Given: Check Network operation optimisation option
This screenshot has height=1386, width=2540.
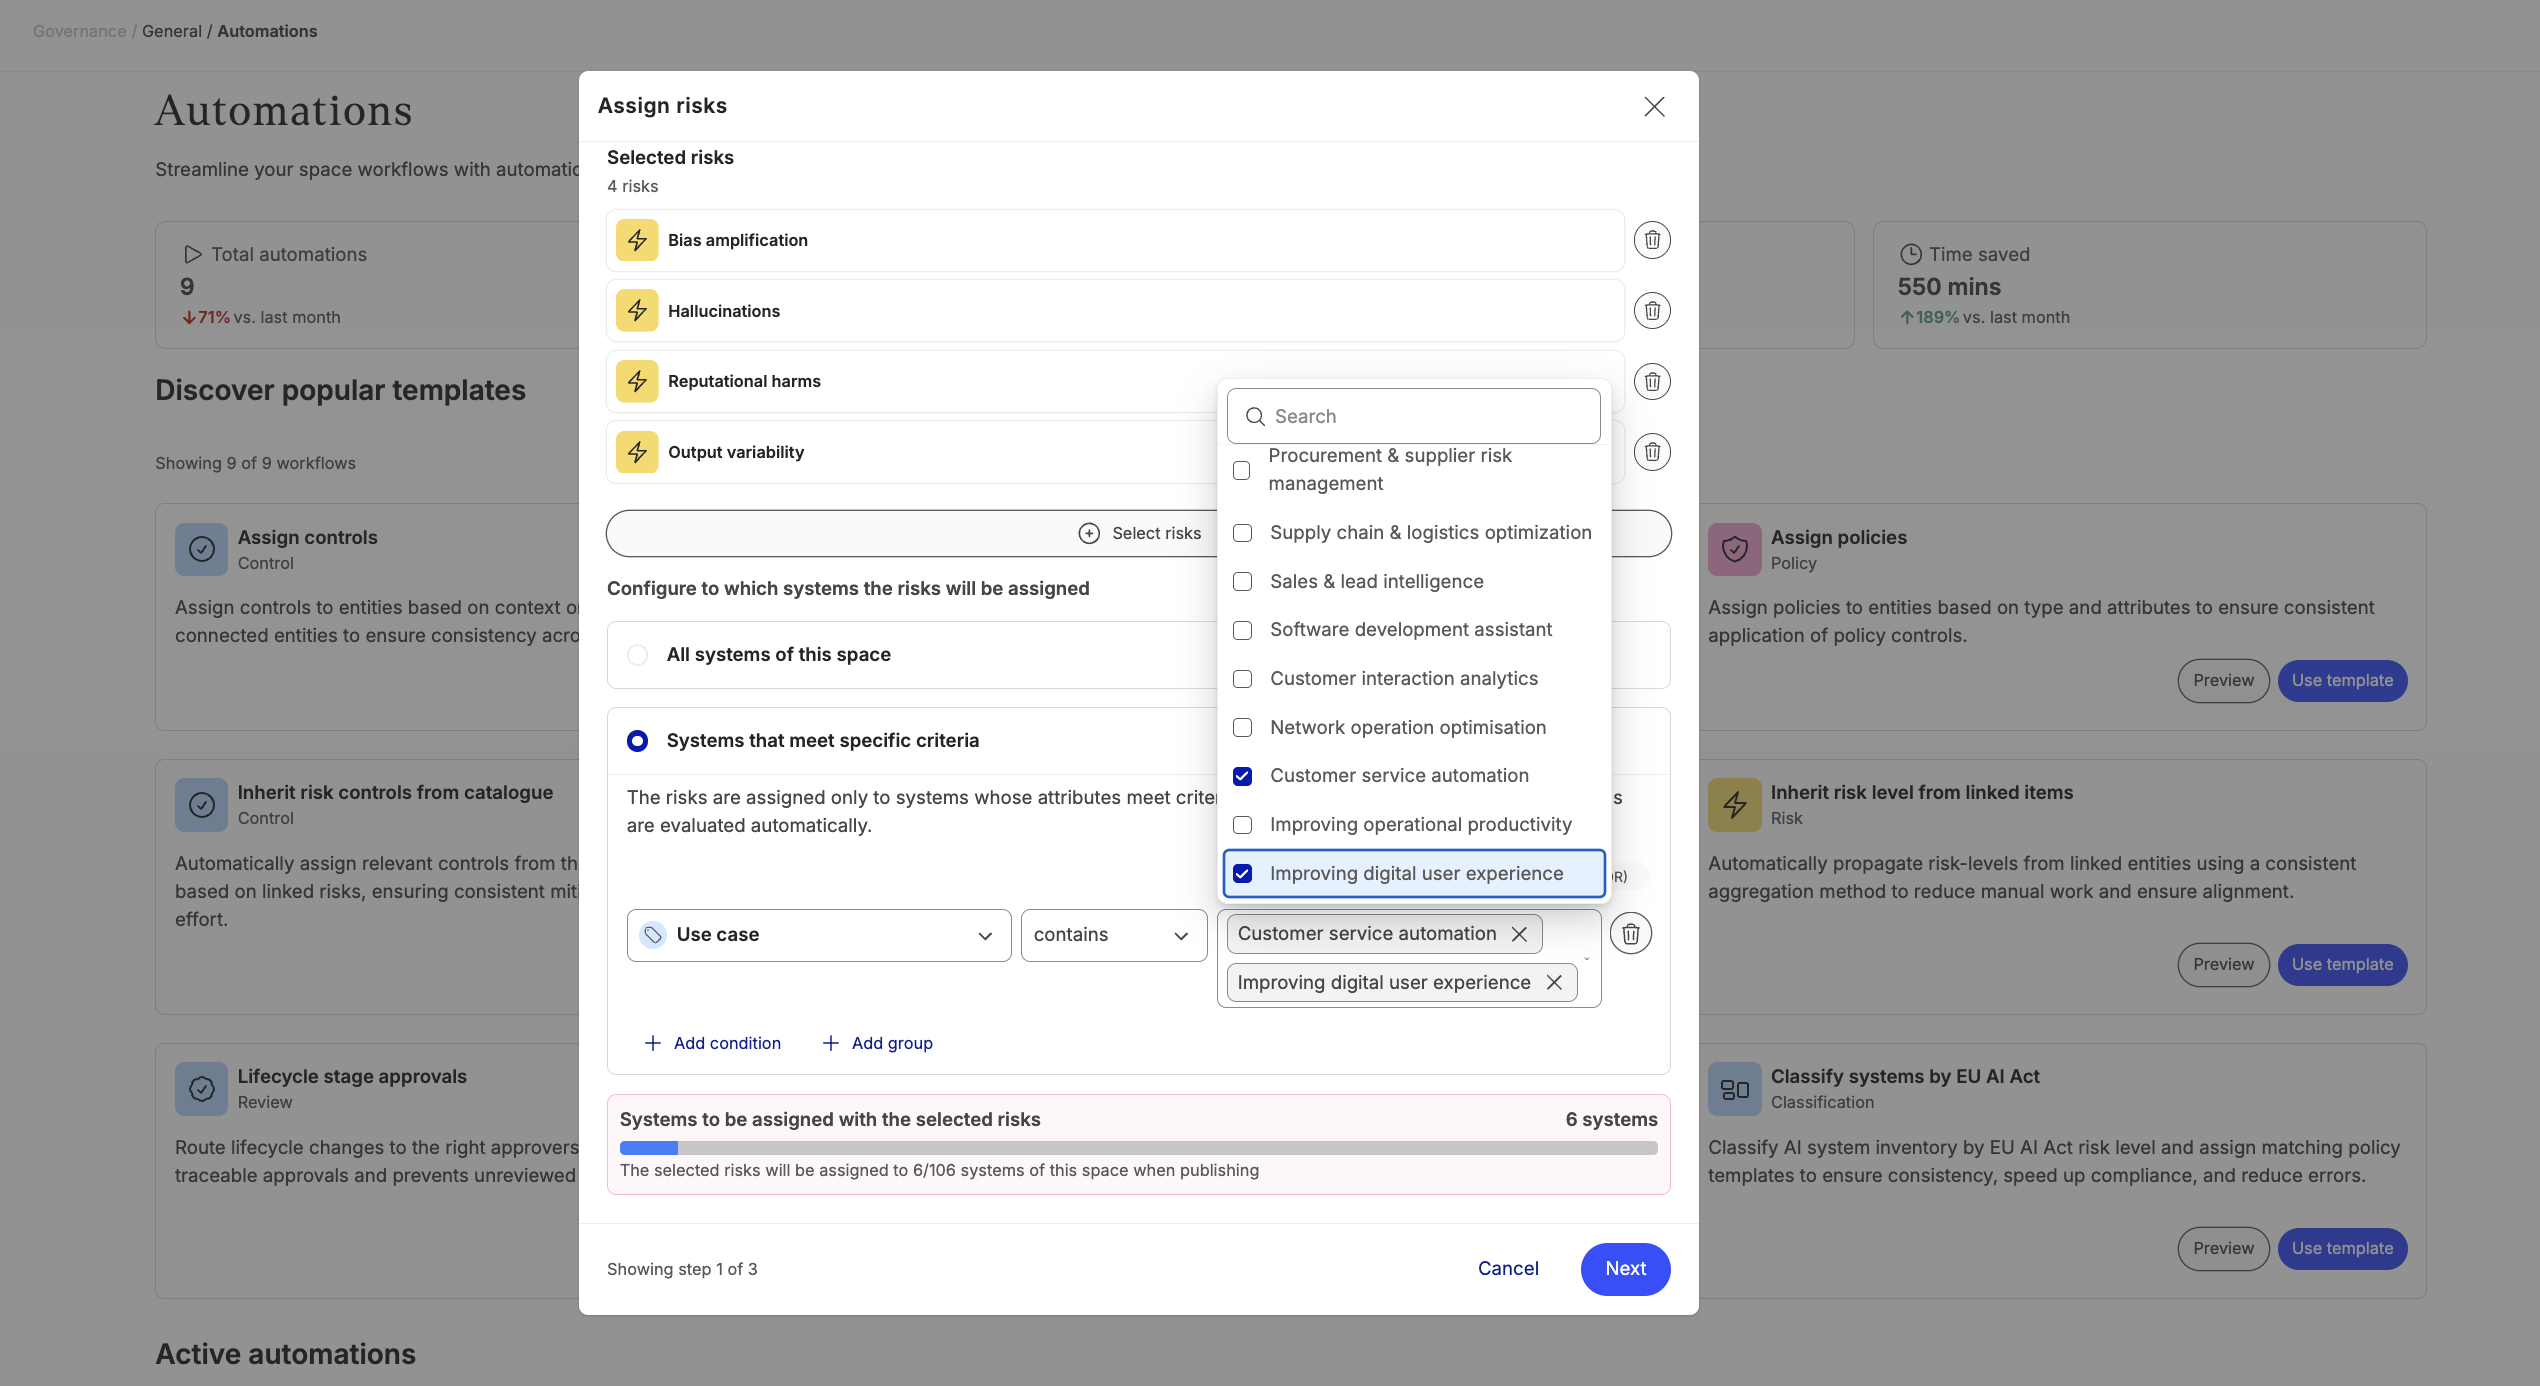Looking at the screenshot, I should tap(1242, 728).
